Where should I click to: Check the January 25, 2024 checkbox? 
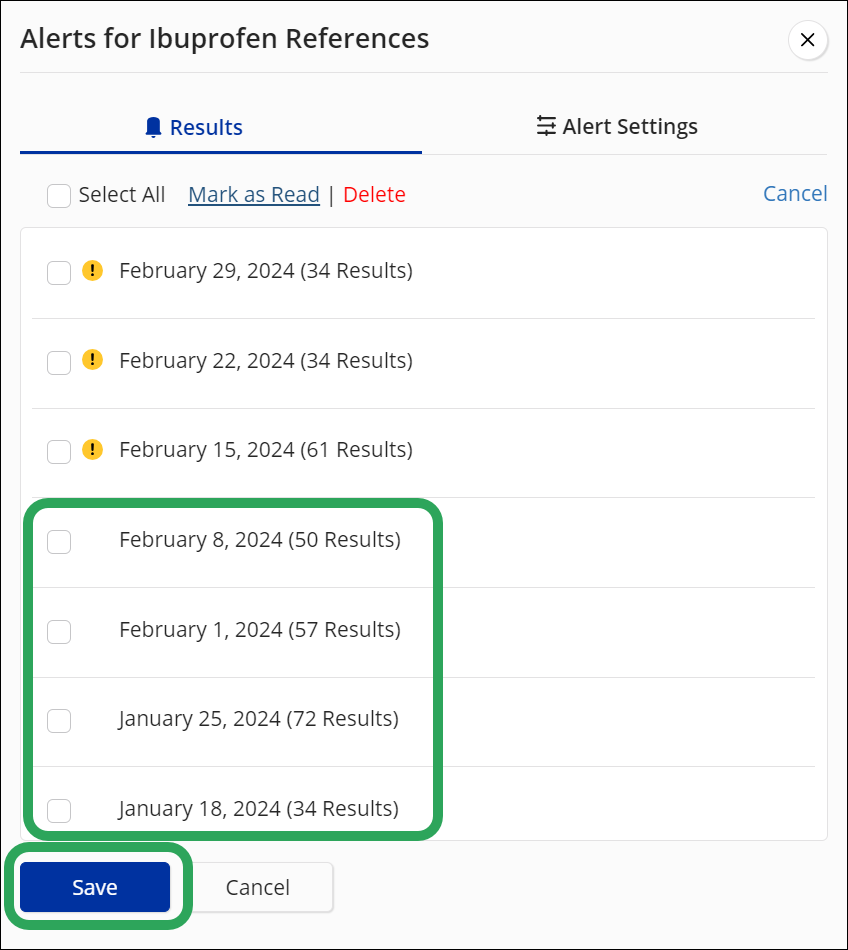pos(59,720)
